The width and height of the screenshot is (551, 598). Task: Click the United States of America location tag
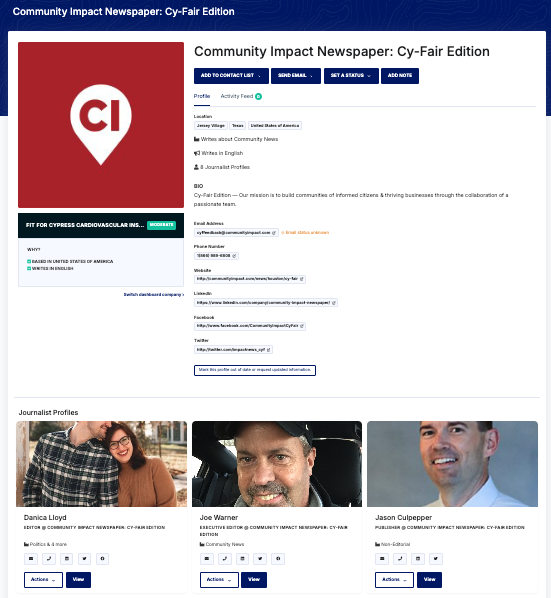(275, 126)
